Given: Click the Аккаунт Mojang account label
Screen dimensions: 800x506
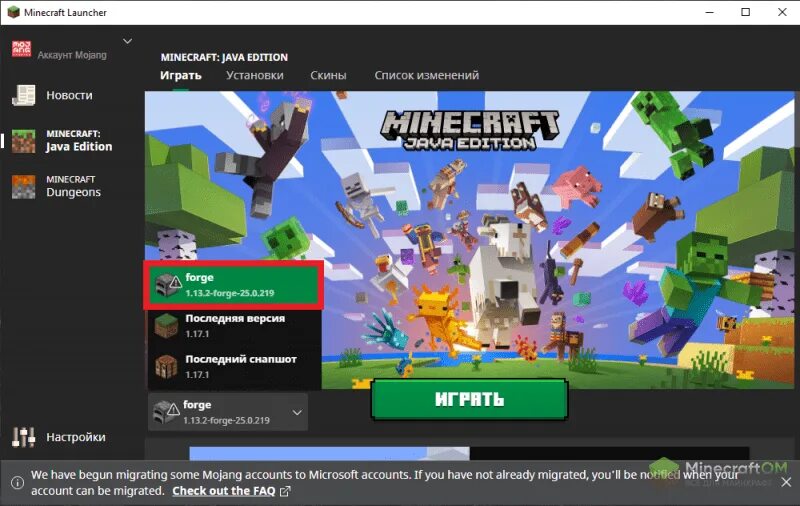Looking at the screenshot, I should [x=72, y=55].
